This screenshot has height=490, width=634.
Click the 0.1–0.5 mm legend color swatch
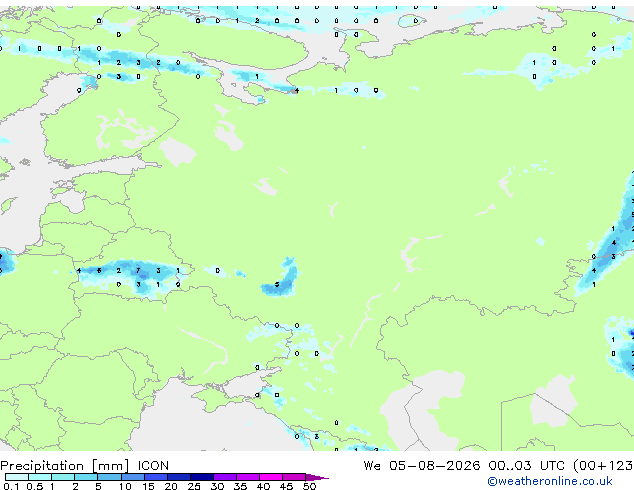pyautogui.click(x=17, y=477)
